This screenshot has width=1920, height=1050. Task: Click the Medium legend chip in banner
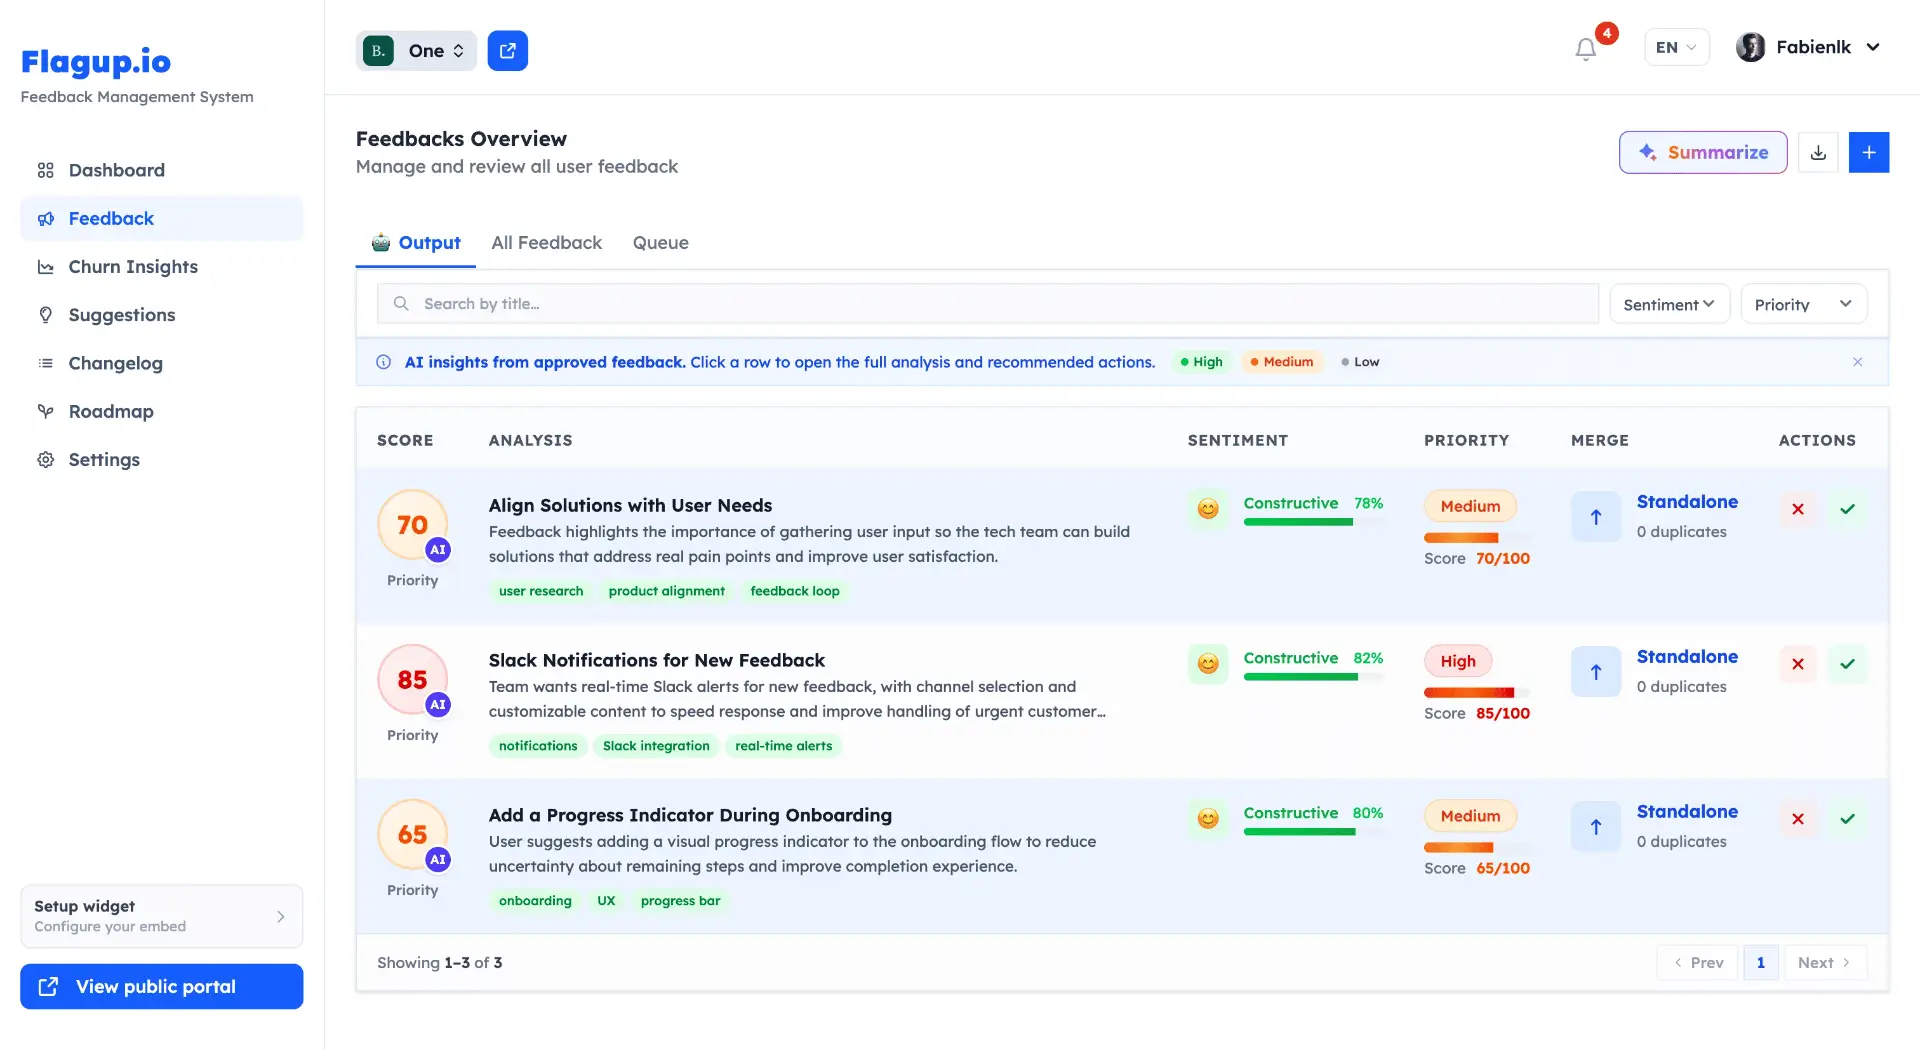coord(1282,362)
